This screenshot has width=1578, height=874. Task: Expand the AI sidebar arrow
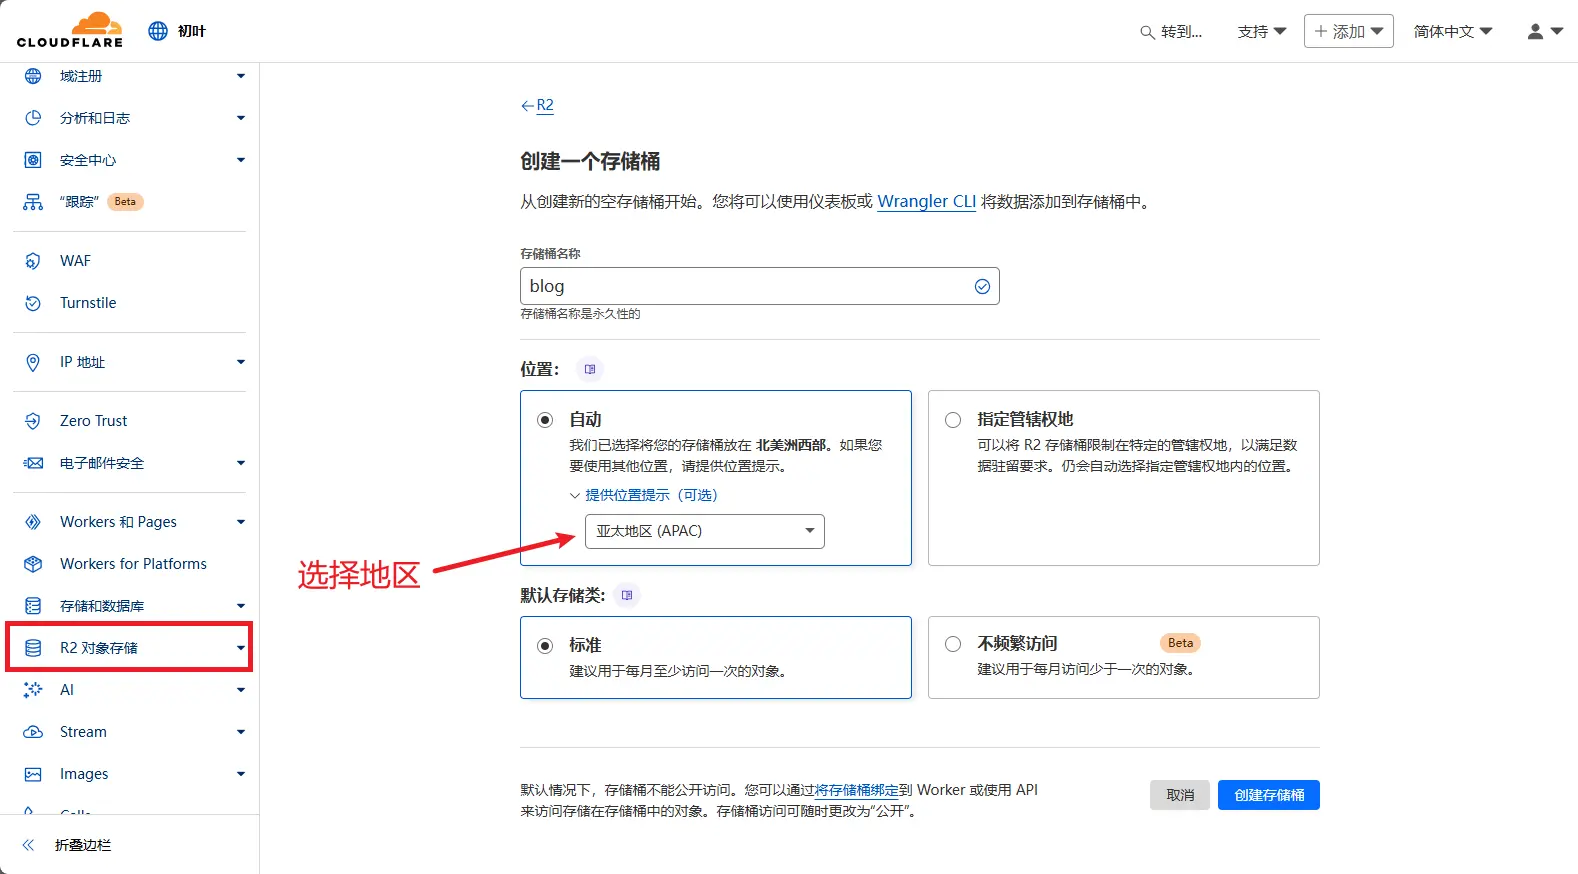click(241, 690)
